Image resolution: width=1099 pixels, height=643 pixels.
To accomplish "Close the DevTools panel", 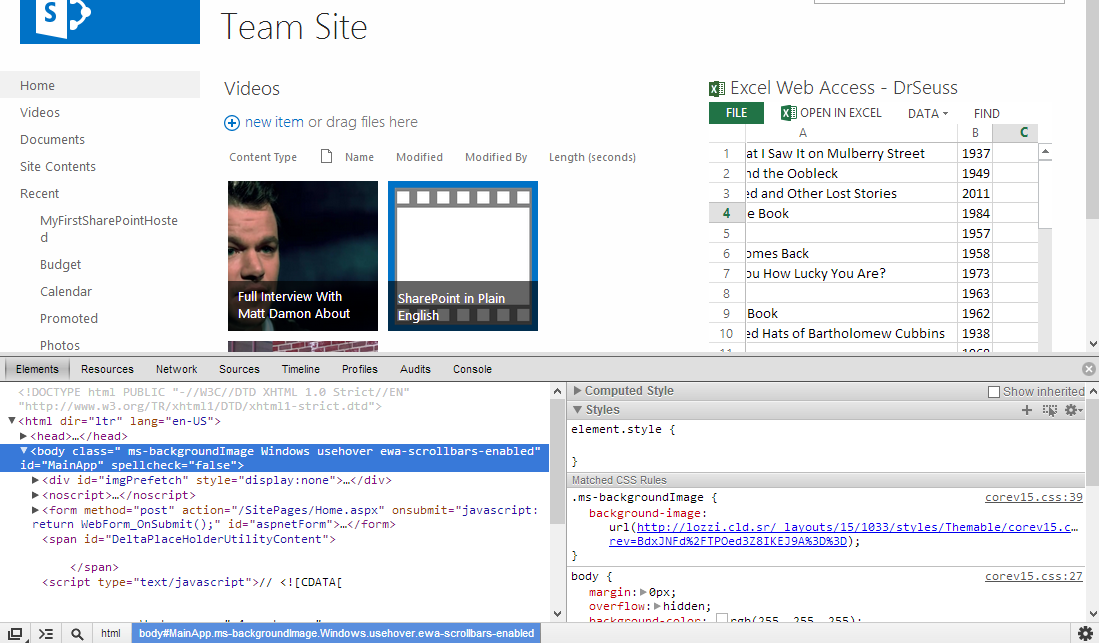I will coord(1089,369).
